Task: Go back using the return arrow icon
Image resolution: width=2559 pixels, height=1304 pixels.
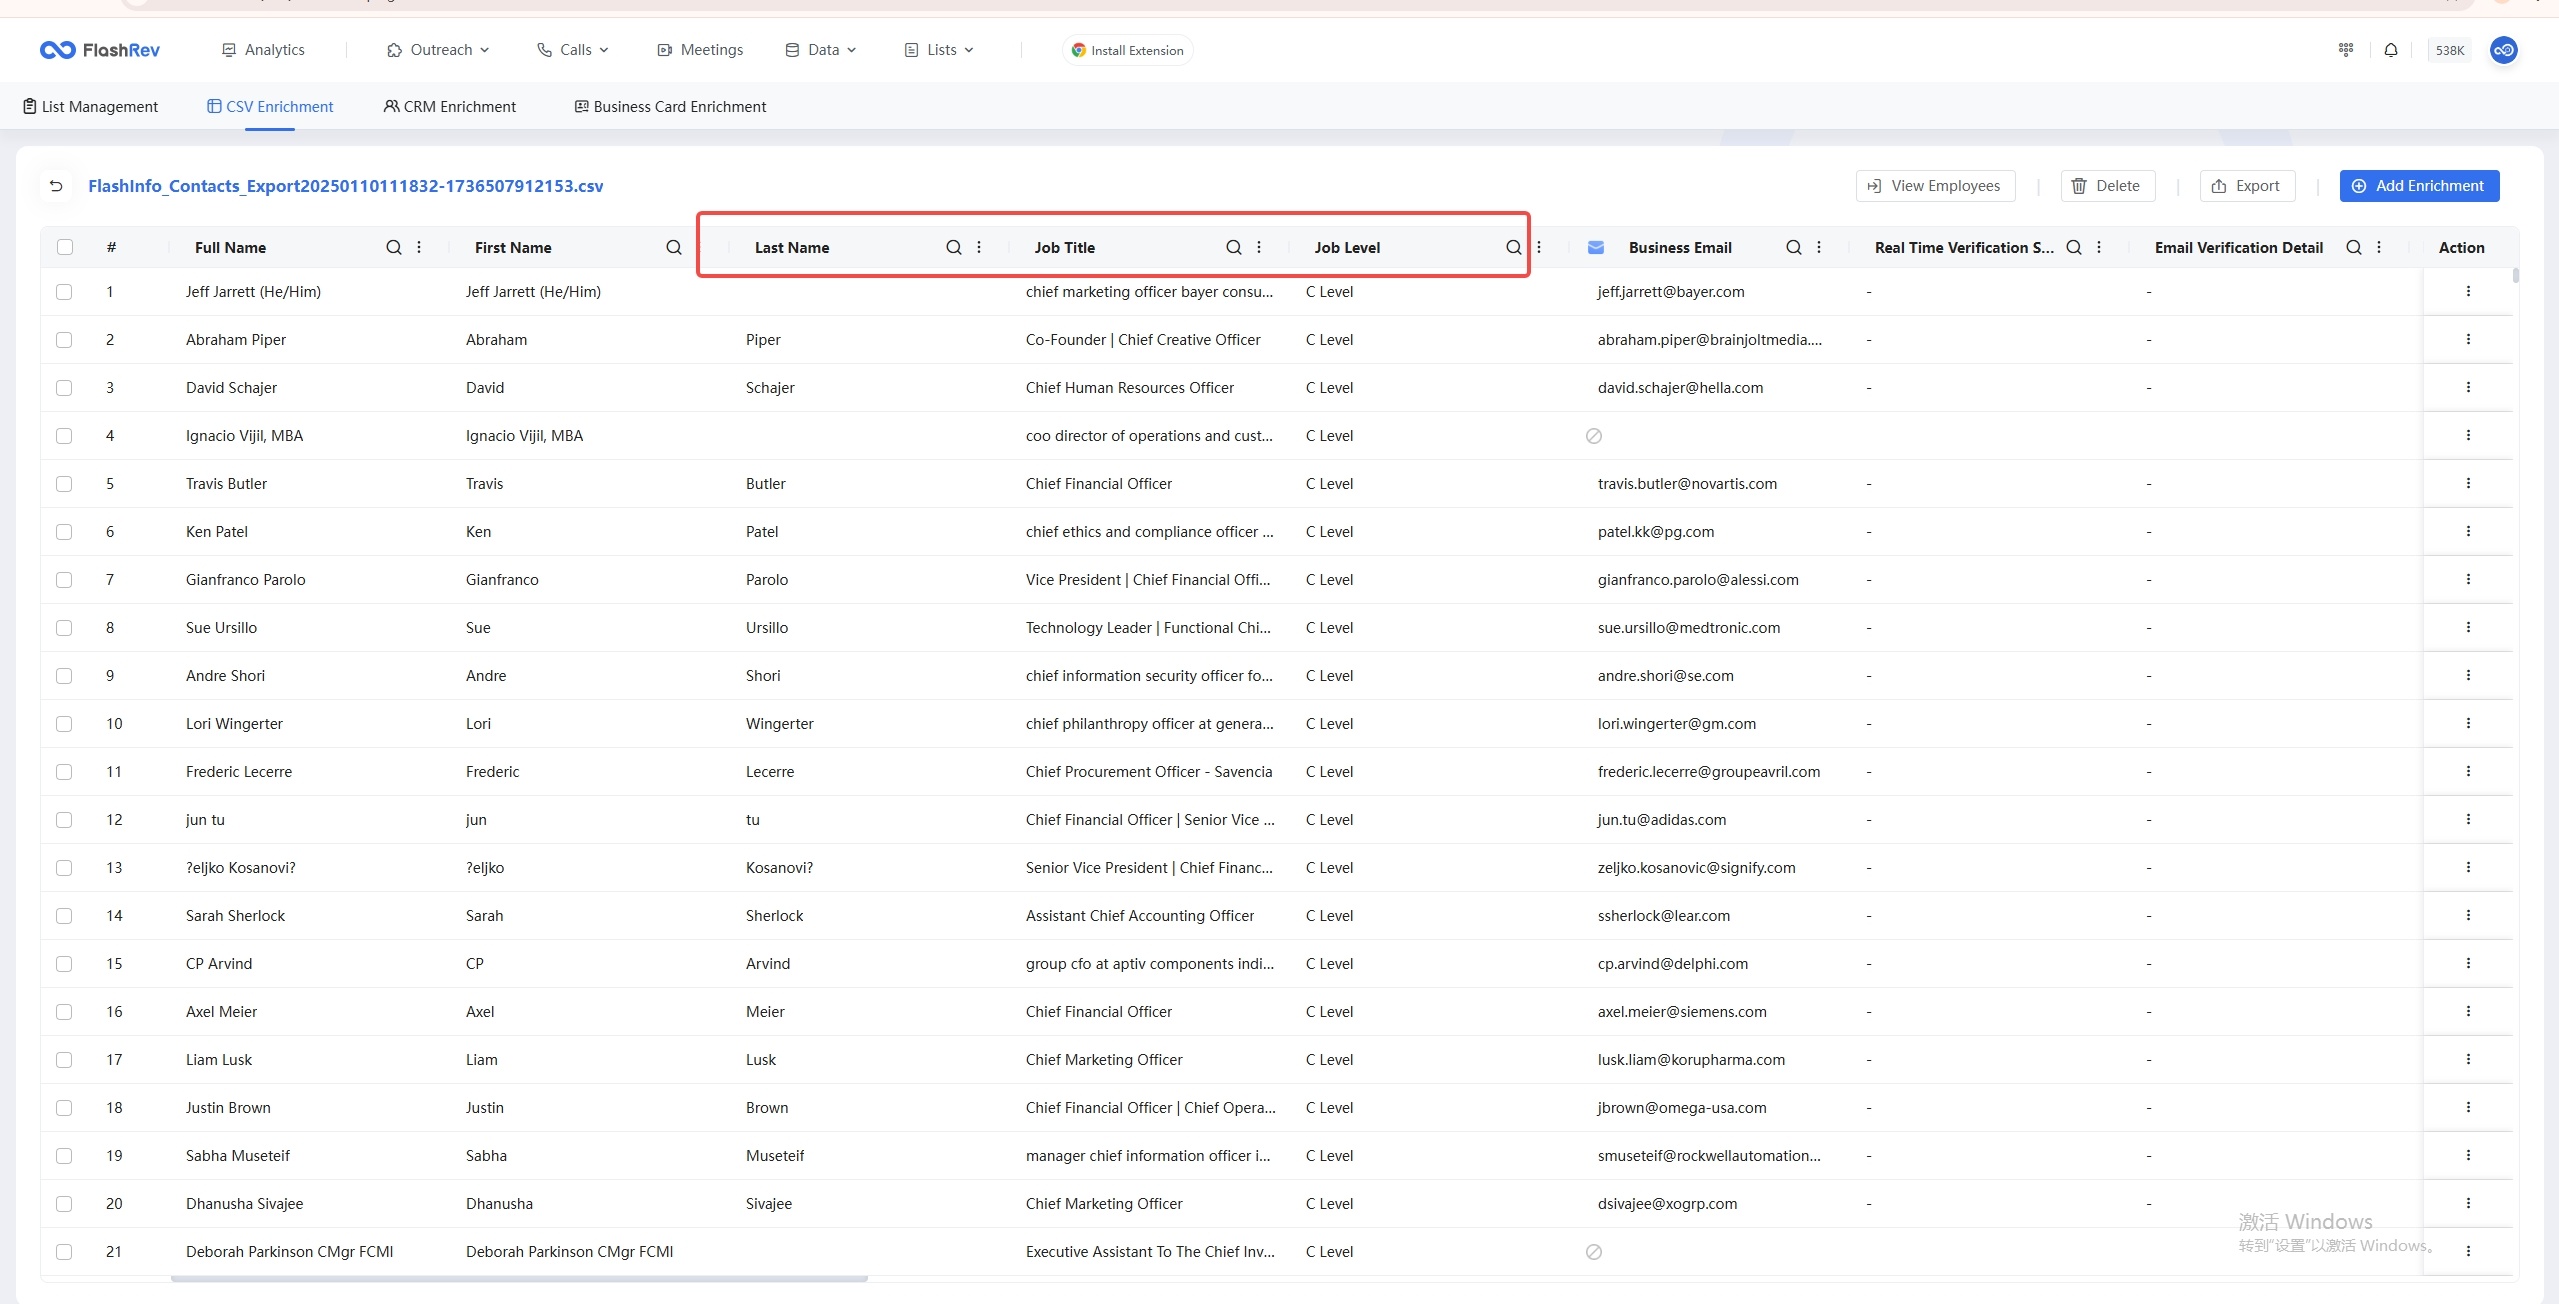Action: point(56,186)
